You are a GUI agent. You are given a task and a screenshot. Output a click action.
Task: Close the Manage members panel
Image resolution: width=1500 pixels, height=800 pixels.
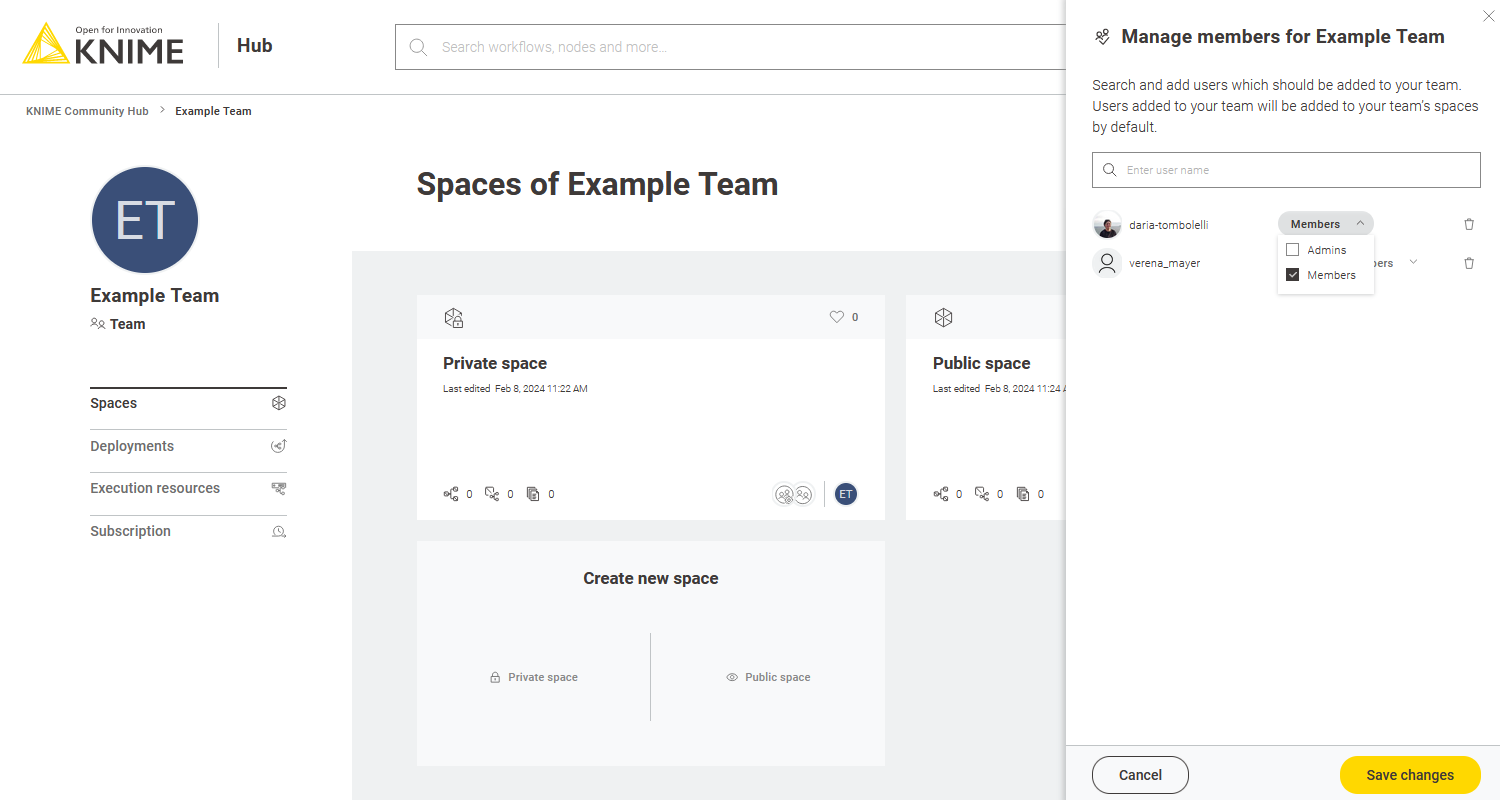pos(1487,15)
